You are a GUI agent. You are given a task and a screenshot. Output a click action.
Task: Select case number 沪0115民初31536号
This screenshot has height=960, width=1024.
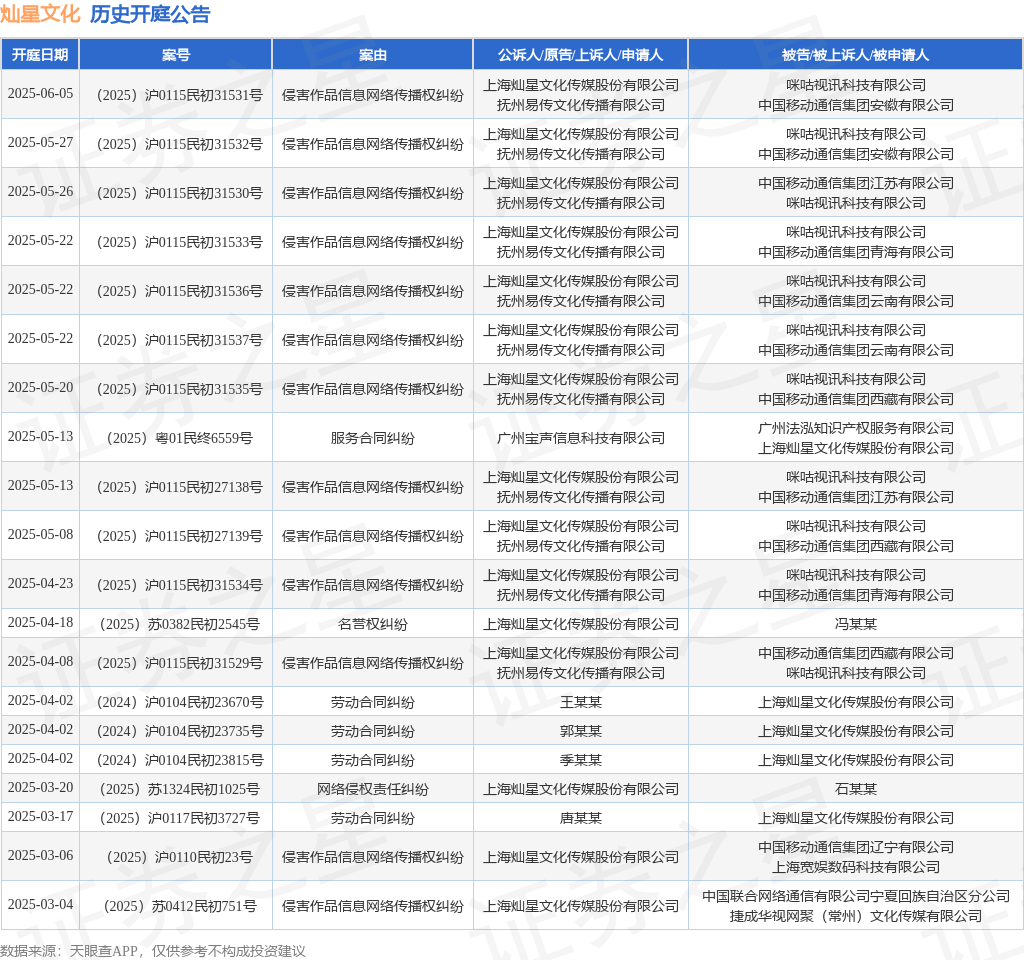click(x=180, y=291)
